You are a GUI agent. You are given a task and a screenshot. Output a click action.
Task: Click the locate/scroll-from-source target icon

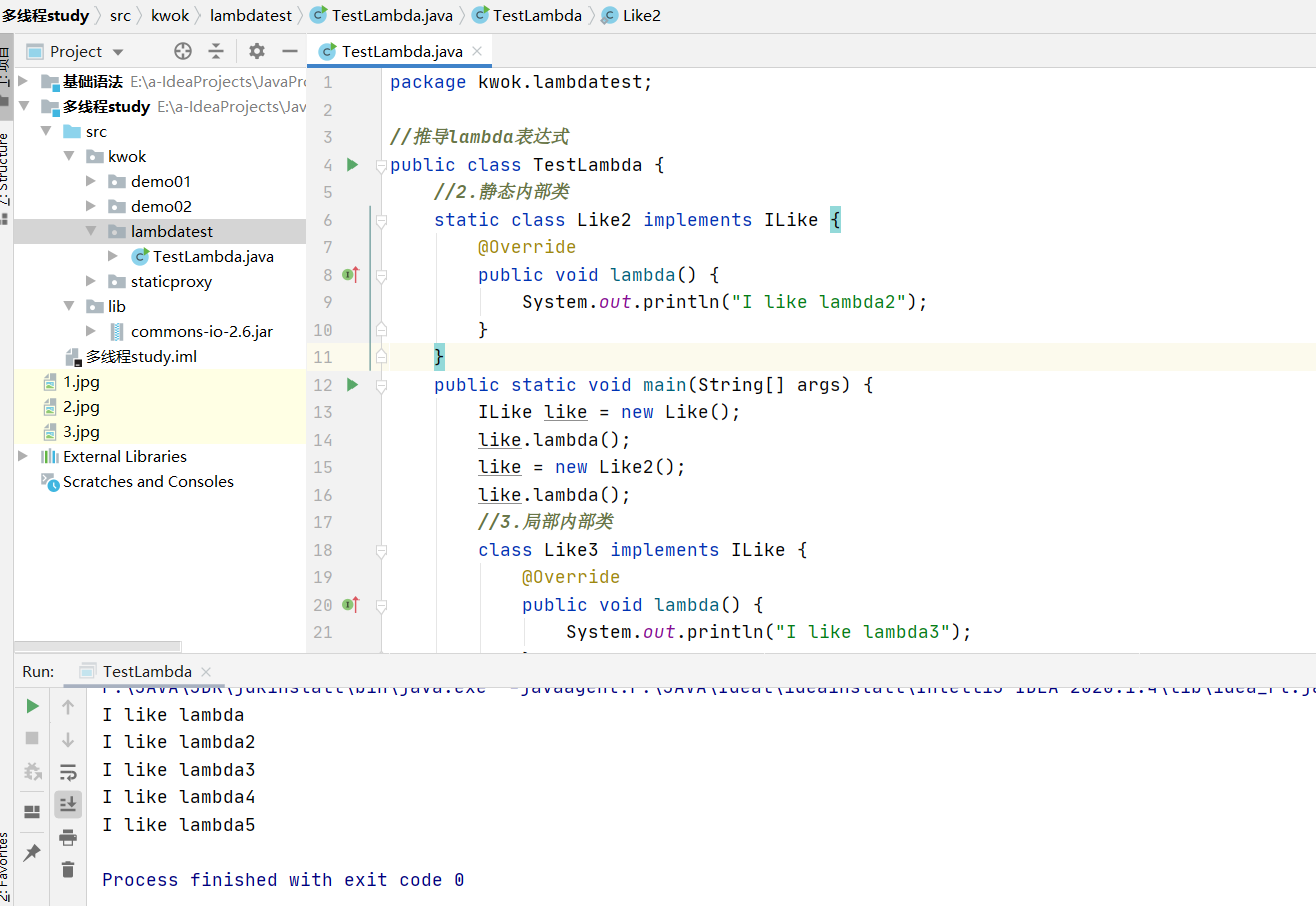point(183,51)
